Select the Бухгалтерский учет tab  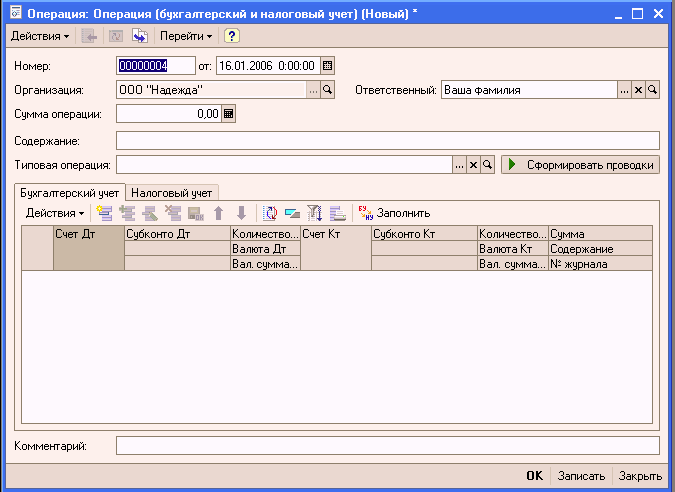71,192
